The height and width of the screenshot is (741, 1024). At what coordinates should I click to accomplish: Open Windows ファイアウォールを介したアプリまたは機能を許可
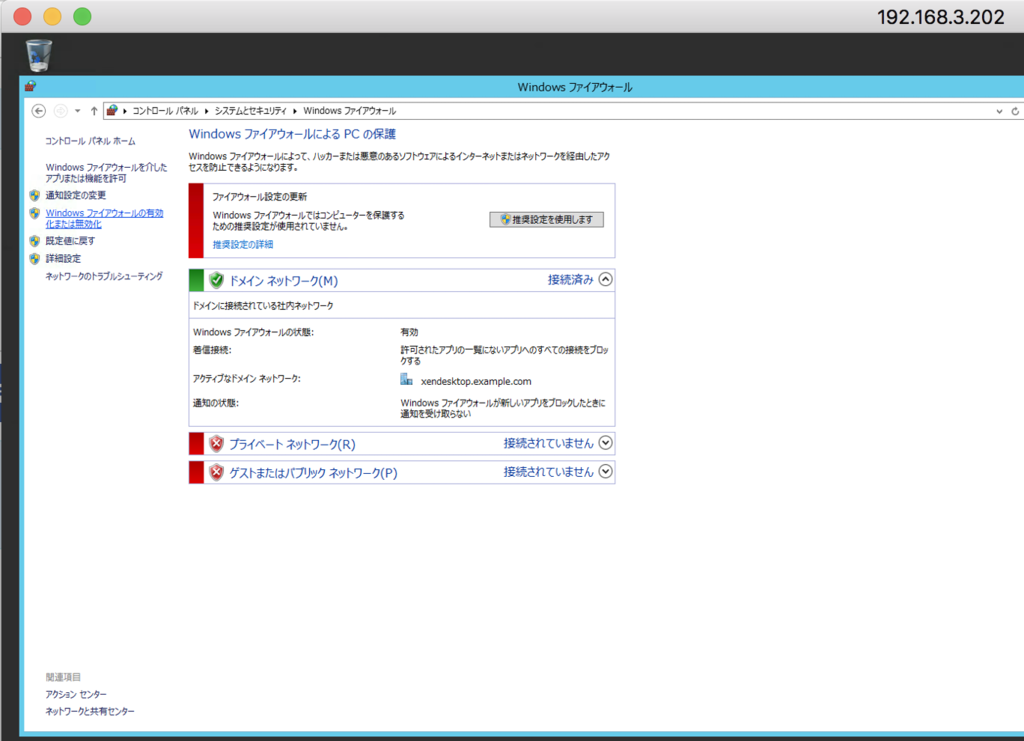(x=106, y=172)
